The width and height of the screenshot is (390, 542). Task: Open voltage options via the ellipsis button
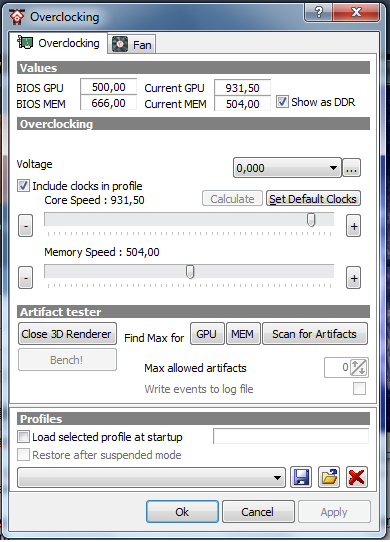pyautogui.click(x=351, y=168)
